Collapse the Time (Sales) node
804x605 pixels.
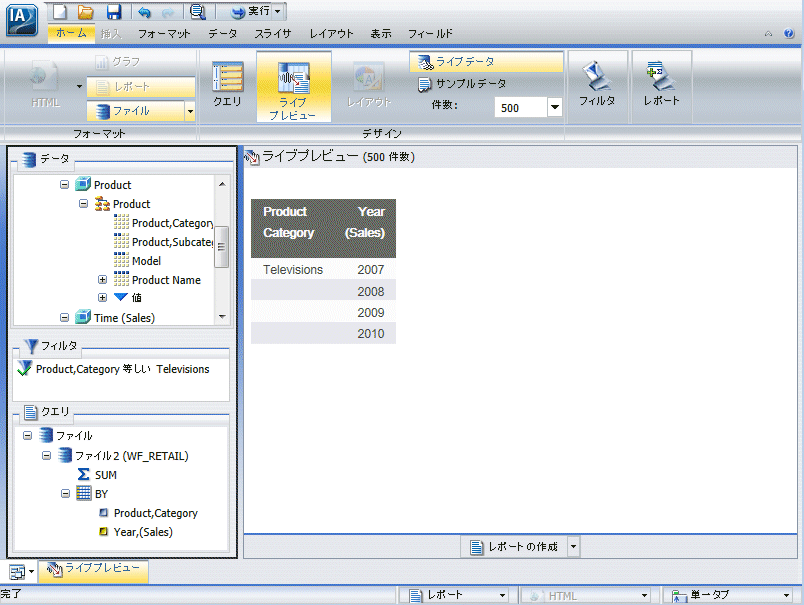(64, 318)
